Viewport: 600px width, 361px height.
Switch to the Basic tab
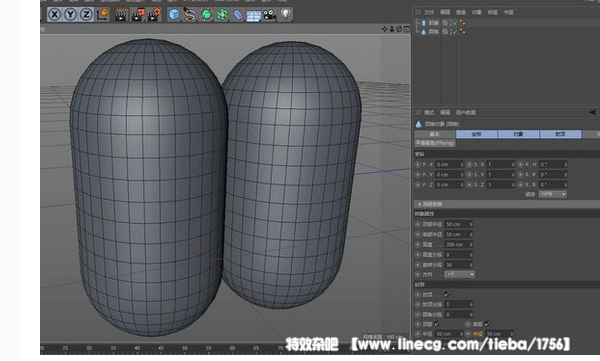(x=435, y=134)
